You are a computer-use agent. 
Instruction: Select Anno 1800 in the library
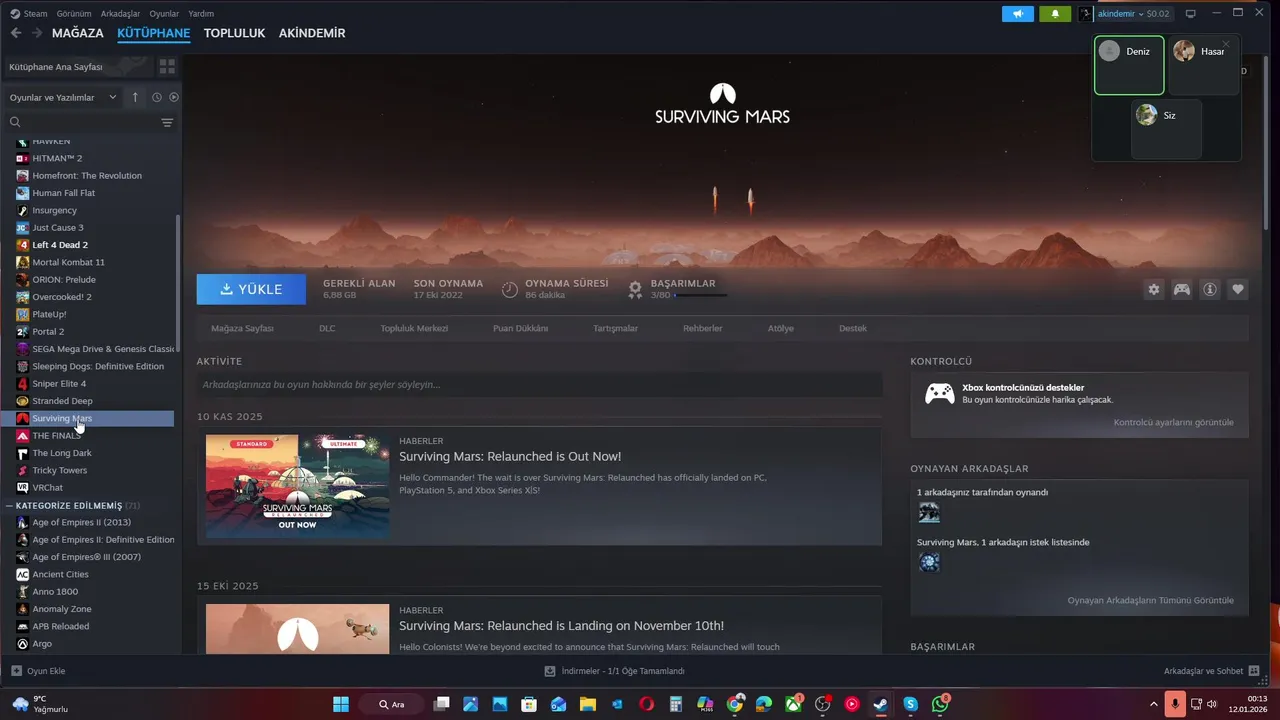[x=55, y=592]
